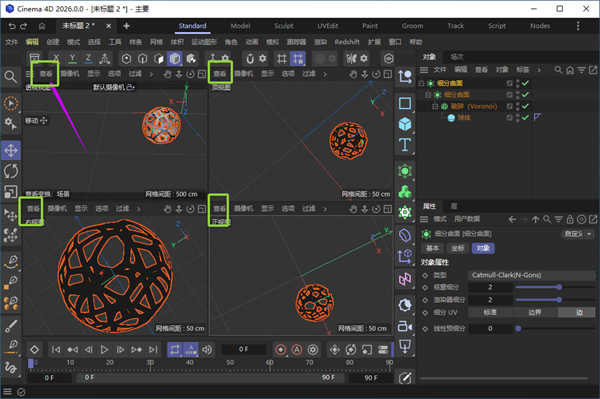Collapse the 破碎 (Voronoi) tree node
The width and height of the screenshot is (600, 399).
[x=435, y=106]
